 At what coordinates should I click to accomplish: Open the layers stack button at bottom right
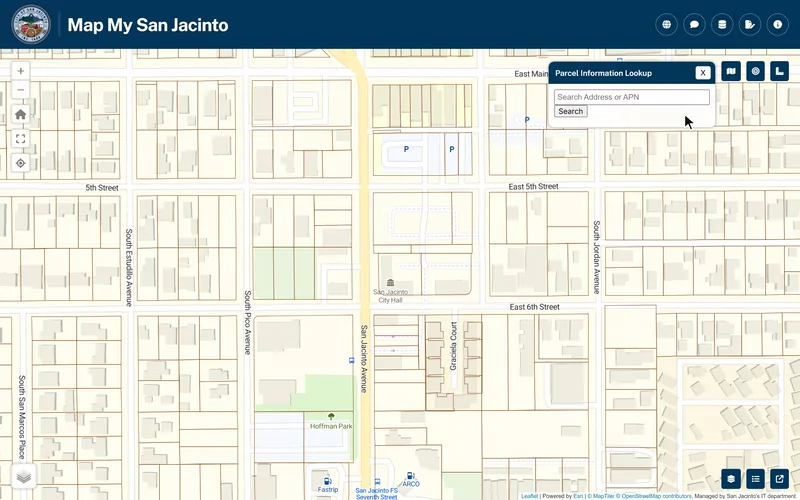pyautogui.click(x=731, y=479)
